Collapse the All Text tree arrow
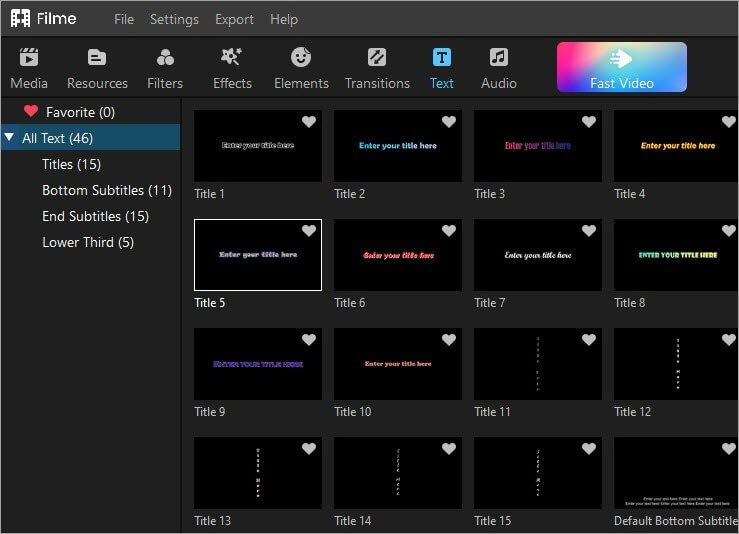Viewport: 739px width, 534px height. coord(10,138)
